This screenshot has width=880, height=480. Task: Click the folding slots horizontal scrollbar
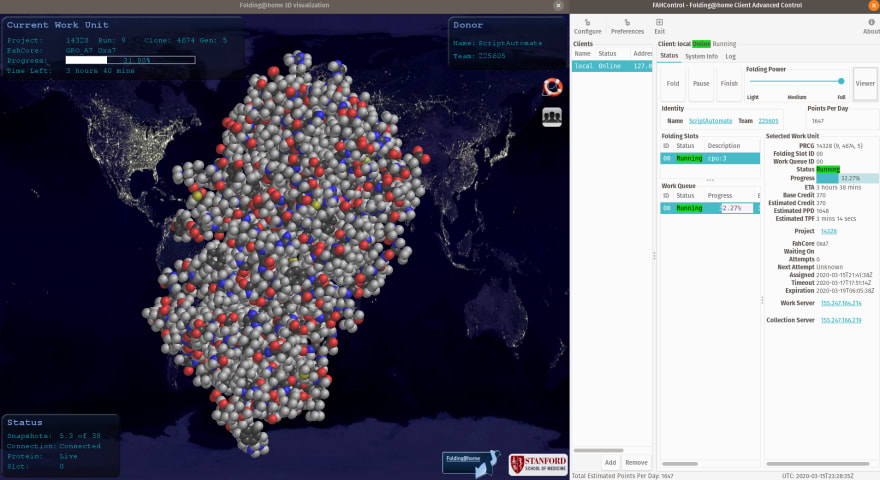pyautogui.click(x=680, y=464)
